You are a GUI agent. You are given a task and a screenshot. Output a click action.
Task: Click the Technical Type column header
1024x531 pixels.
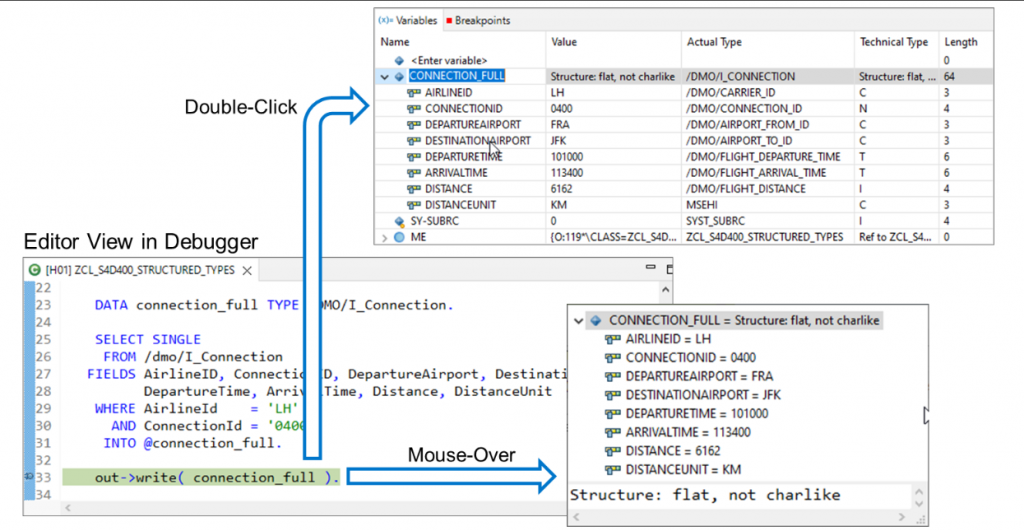coord(893,42)
